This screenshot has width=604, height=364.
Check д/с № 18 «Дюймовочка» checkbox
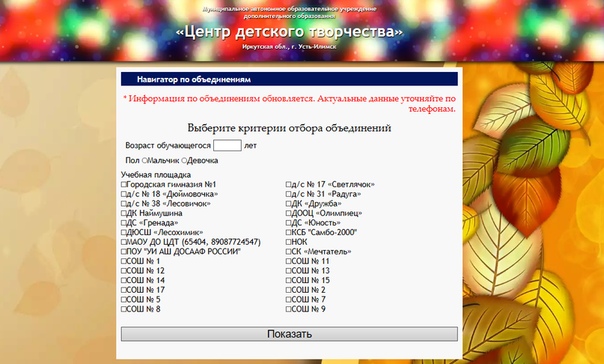point(124,194)
